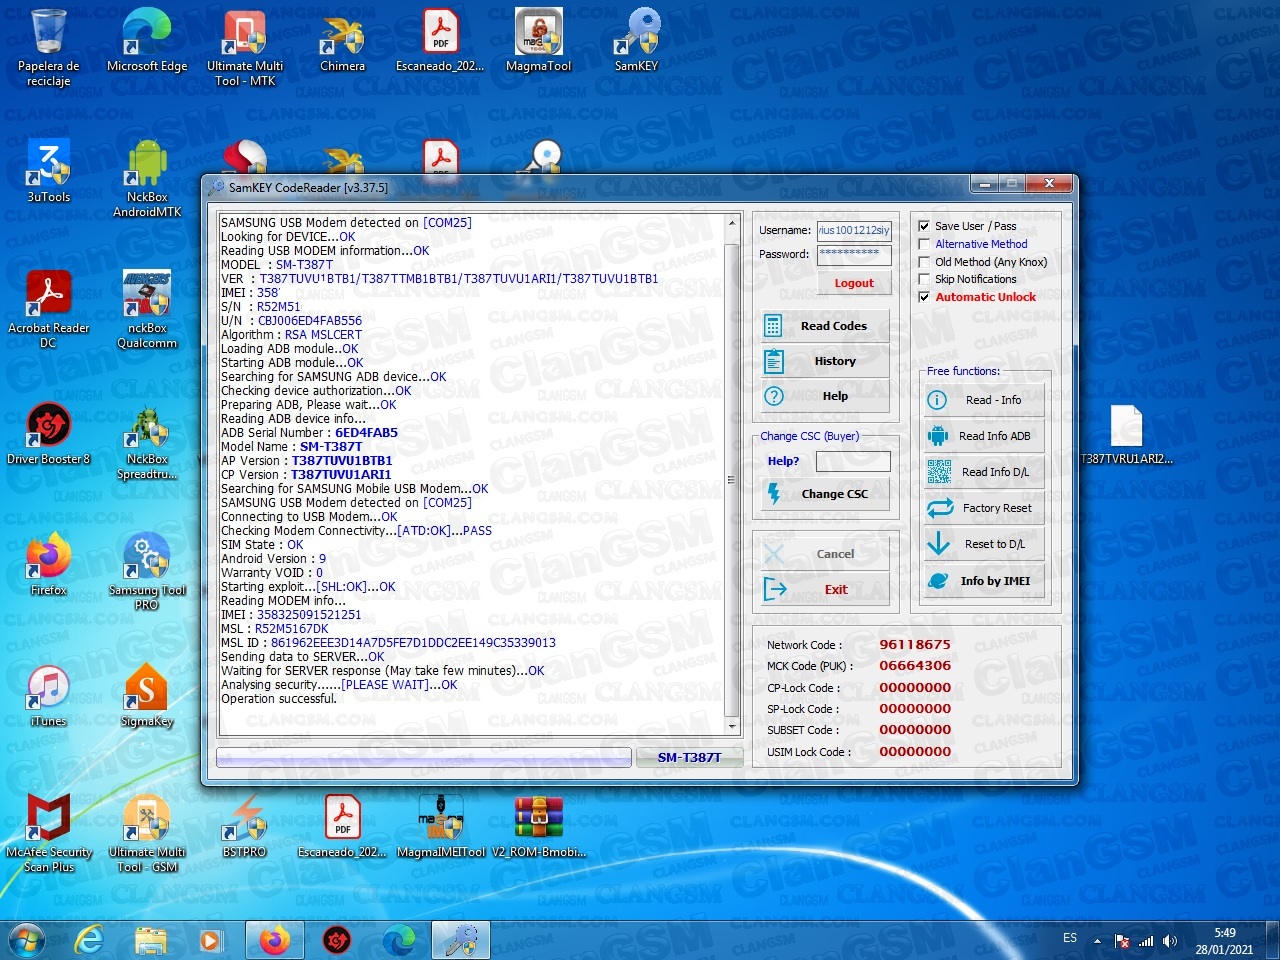Select the MCK Code value 06664306
This screenshot has height=960, width=1280.
click(x=915, y=665)
